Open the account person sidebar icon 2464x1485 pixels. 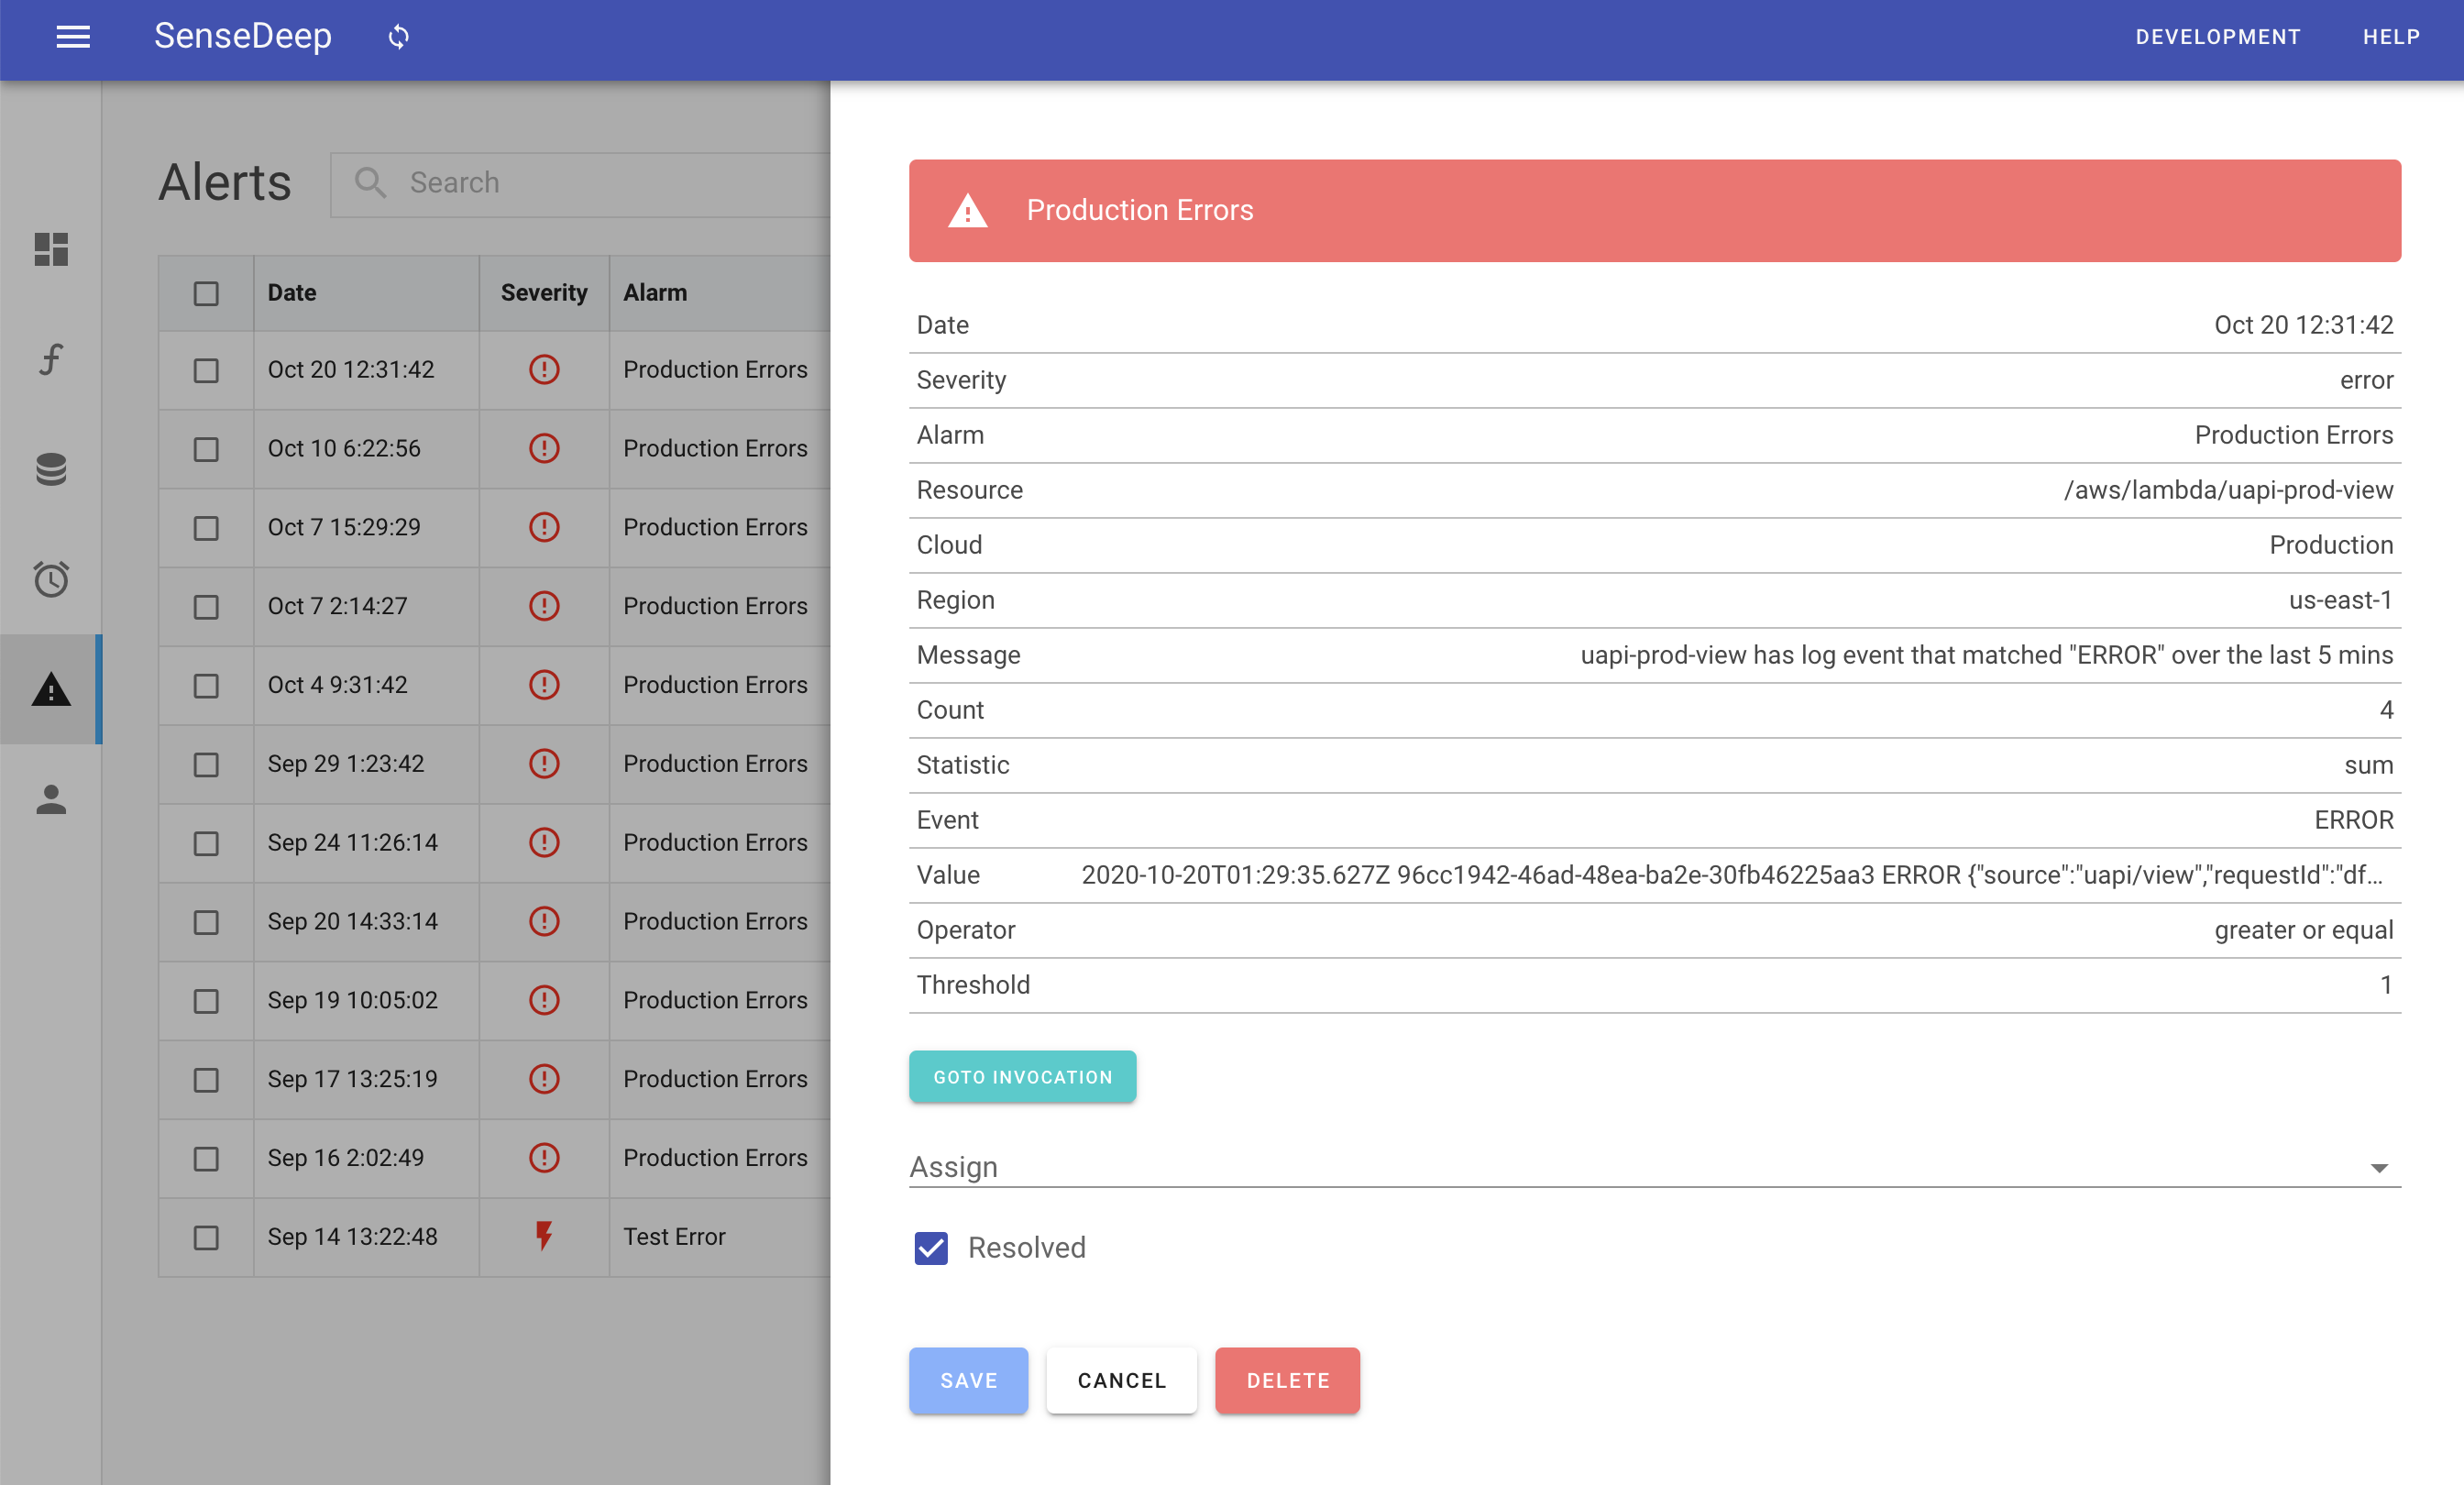(x=51, y=799)
